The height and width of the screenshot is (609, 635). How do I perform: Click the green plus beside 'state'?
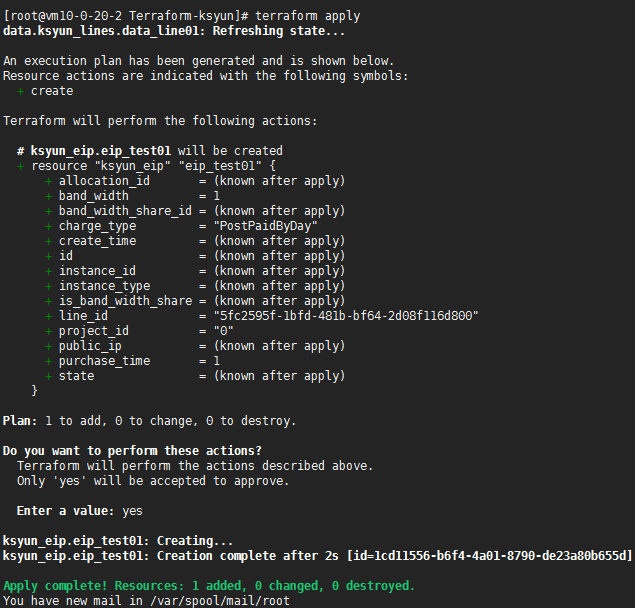(48, 376)
